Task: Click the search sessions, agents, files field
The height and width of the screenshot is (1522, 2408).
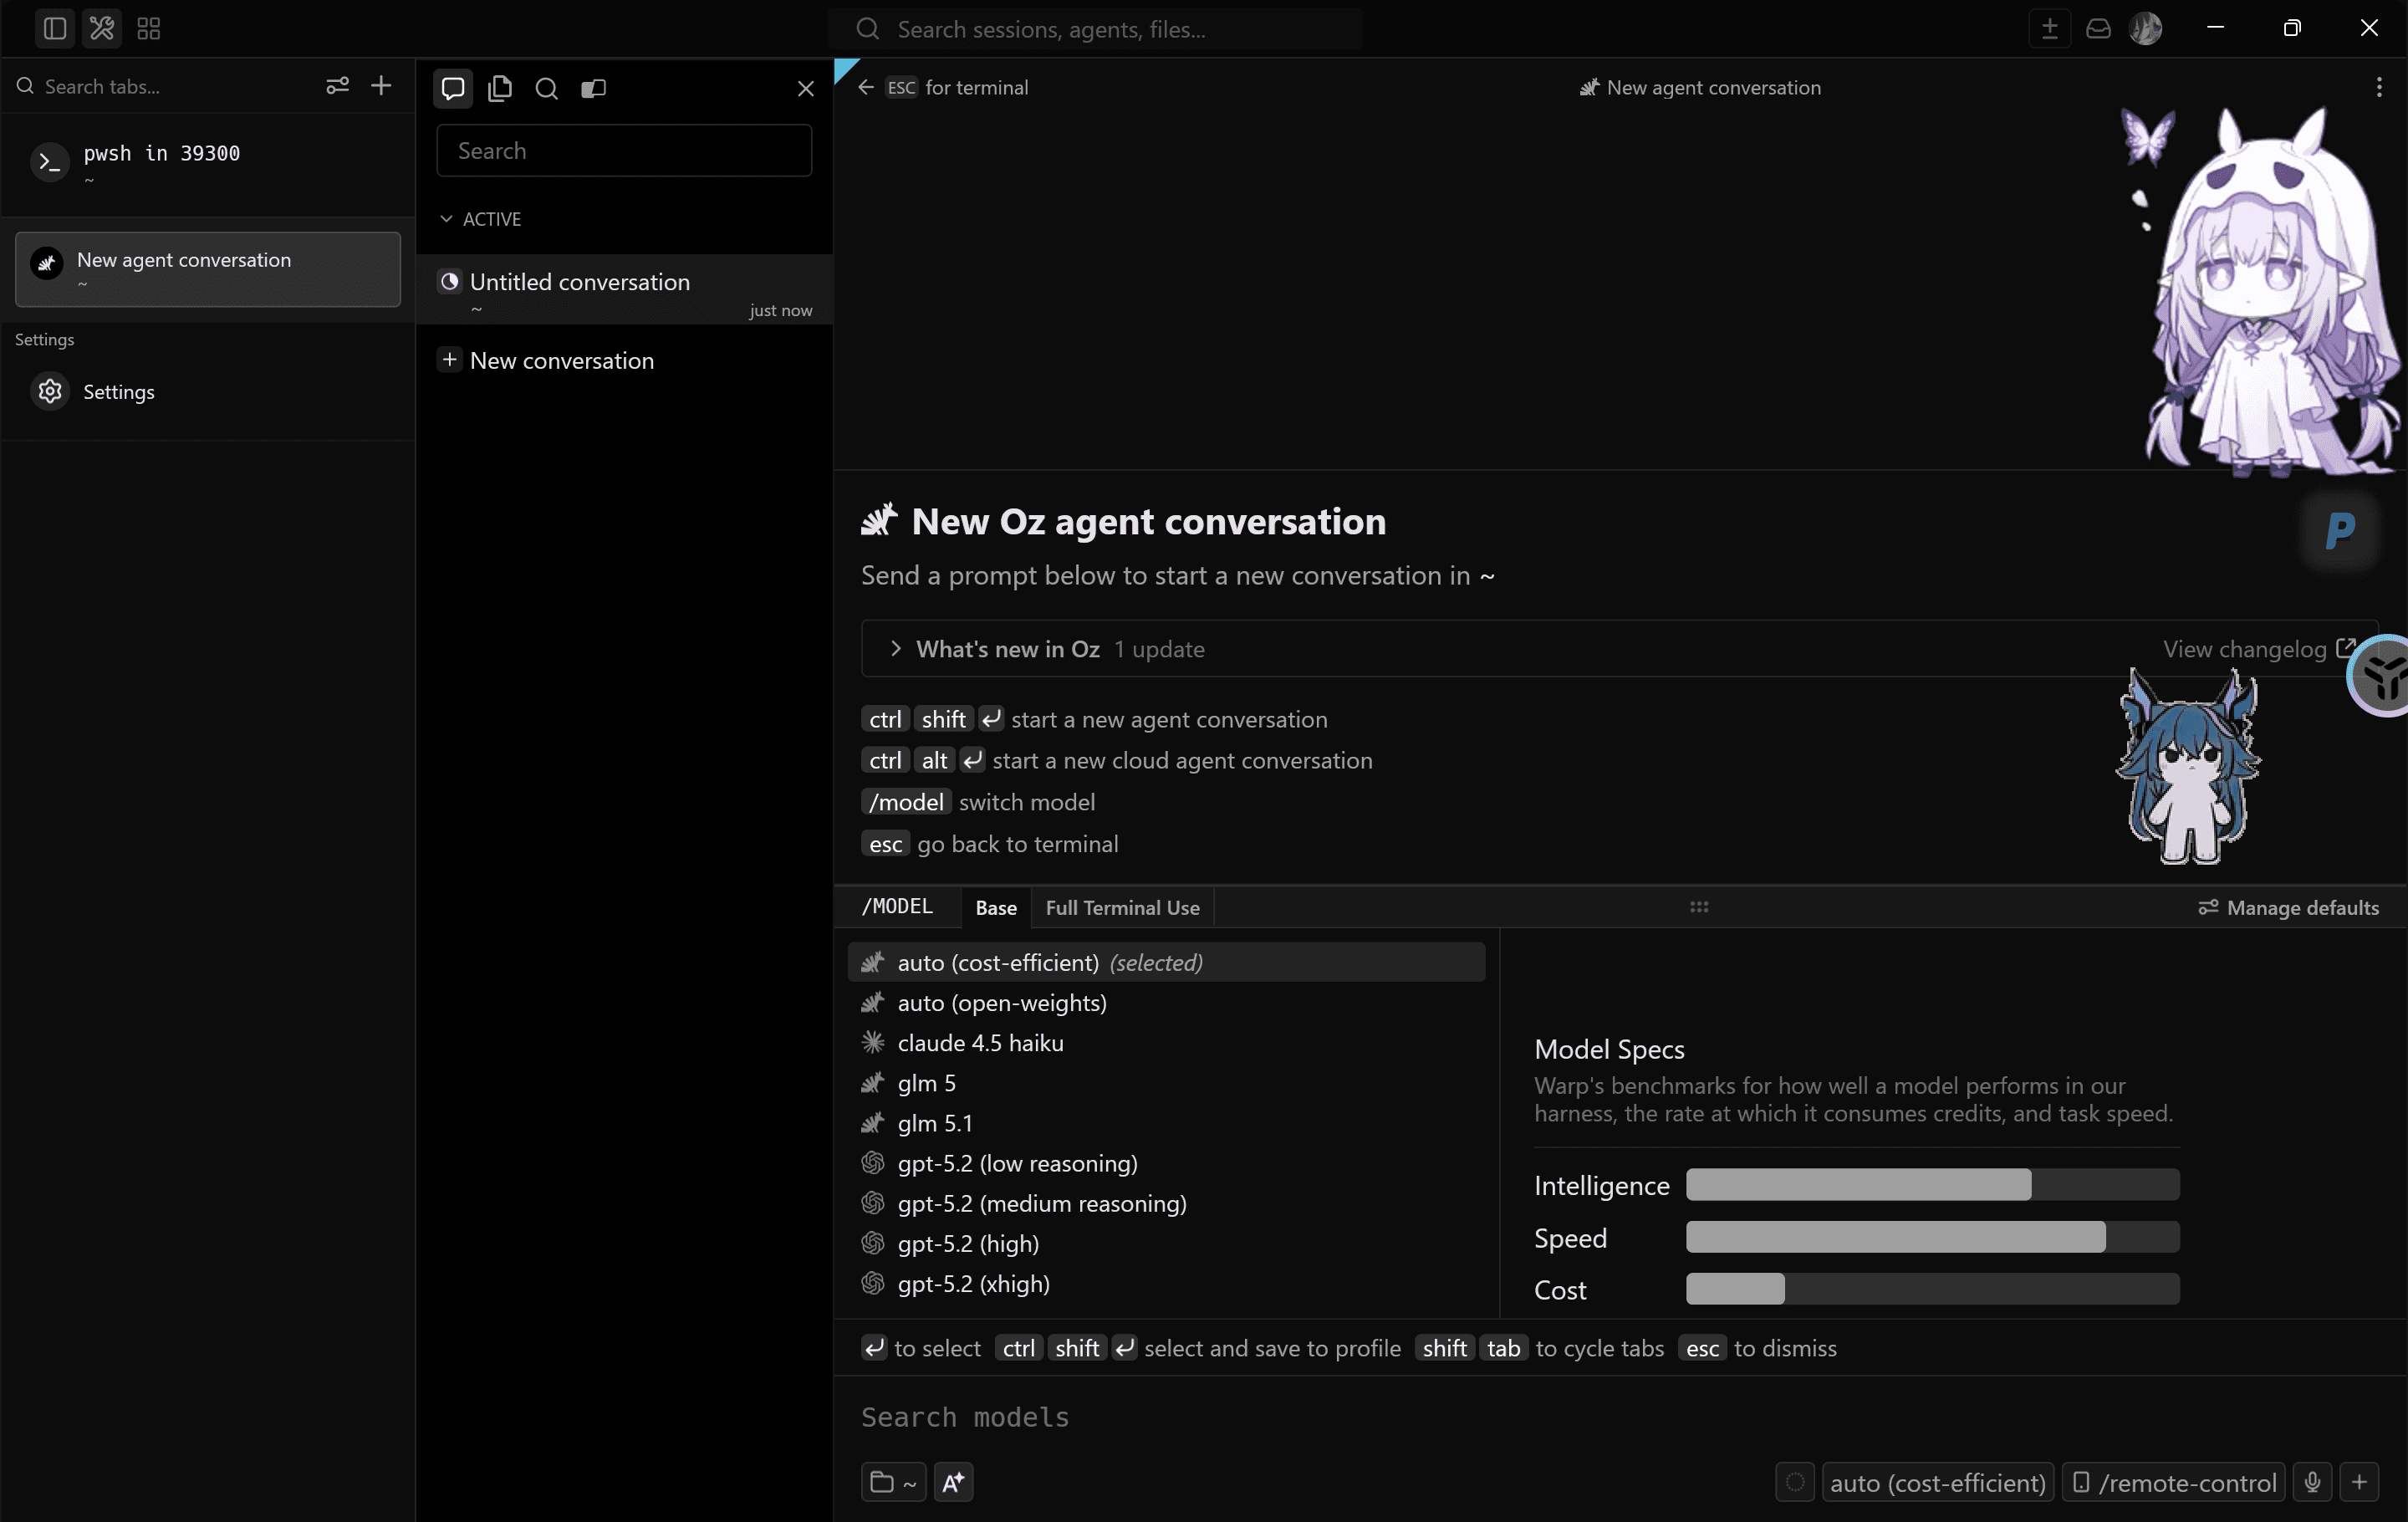Action: (1095, 29)
